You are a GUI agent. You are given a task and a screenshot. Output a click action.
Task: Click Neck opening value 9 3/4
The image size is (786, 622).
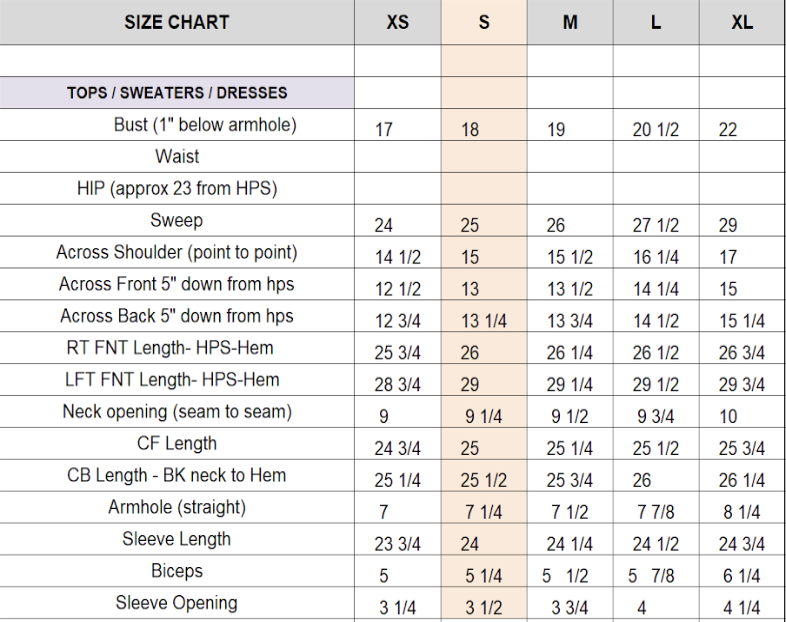point(656,417)
